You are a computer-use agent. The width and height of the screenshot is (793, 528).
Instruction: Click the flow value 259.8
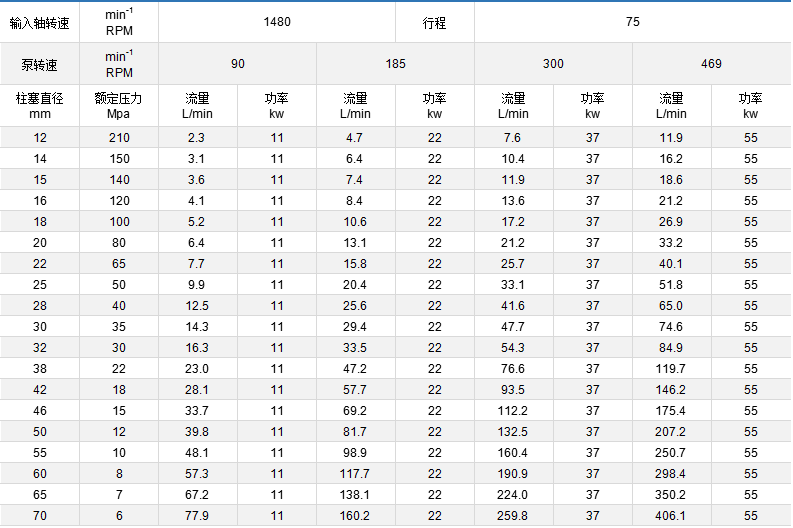513,515
